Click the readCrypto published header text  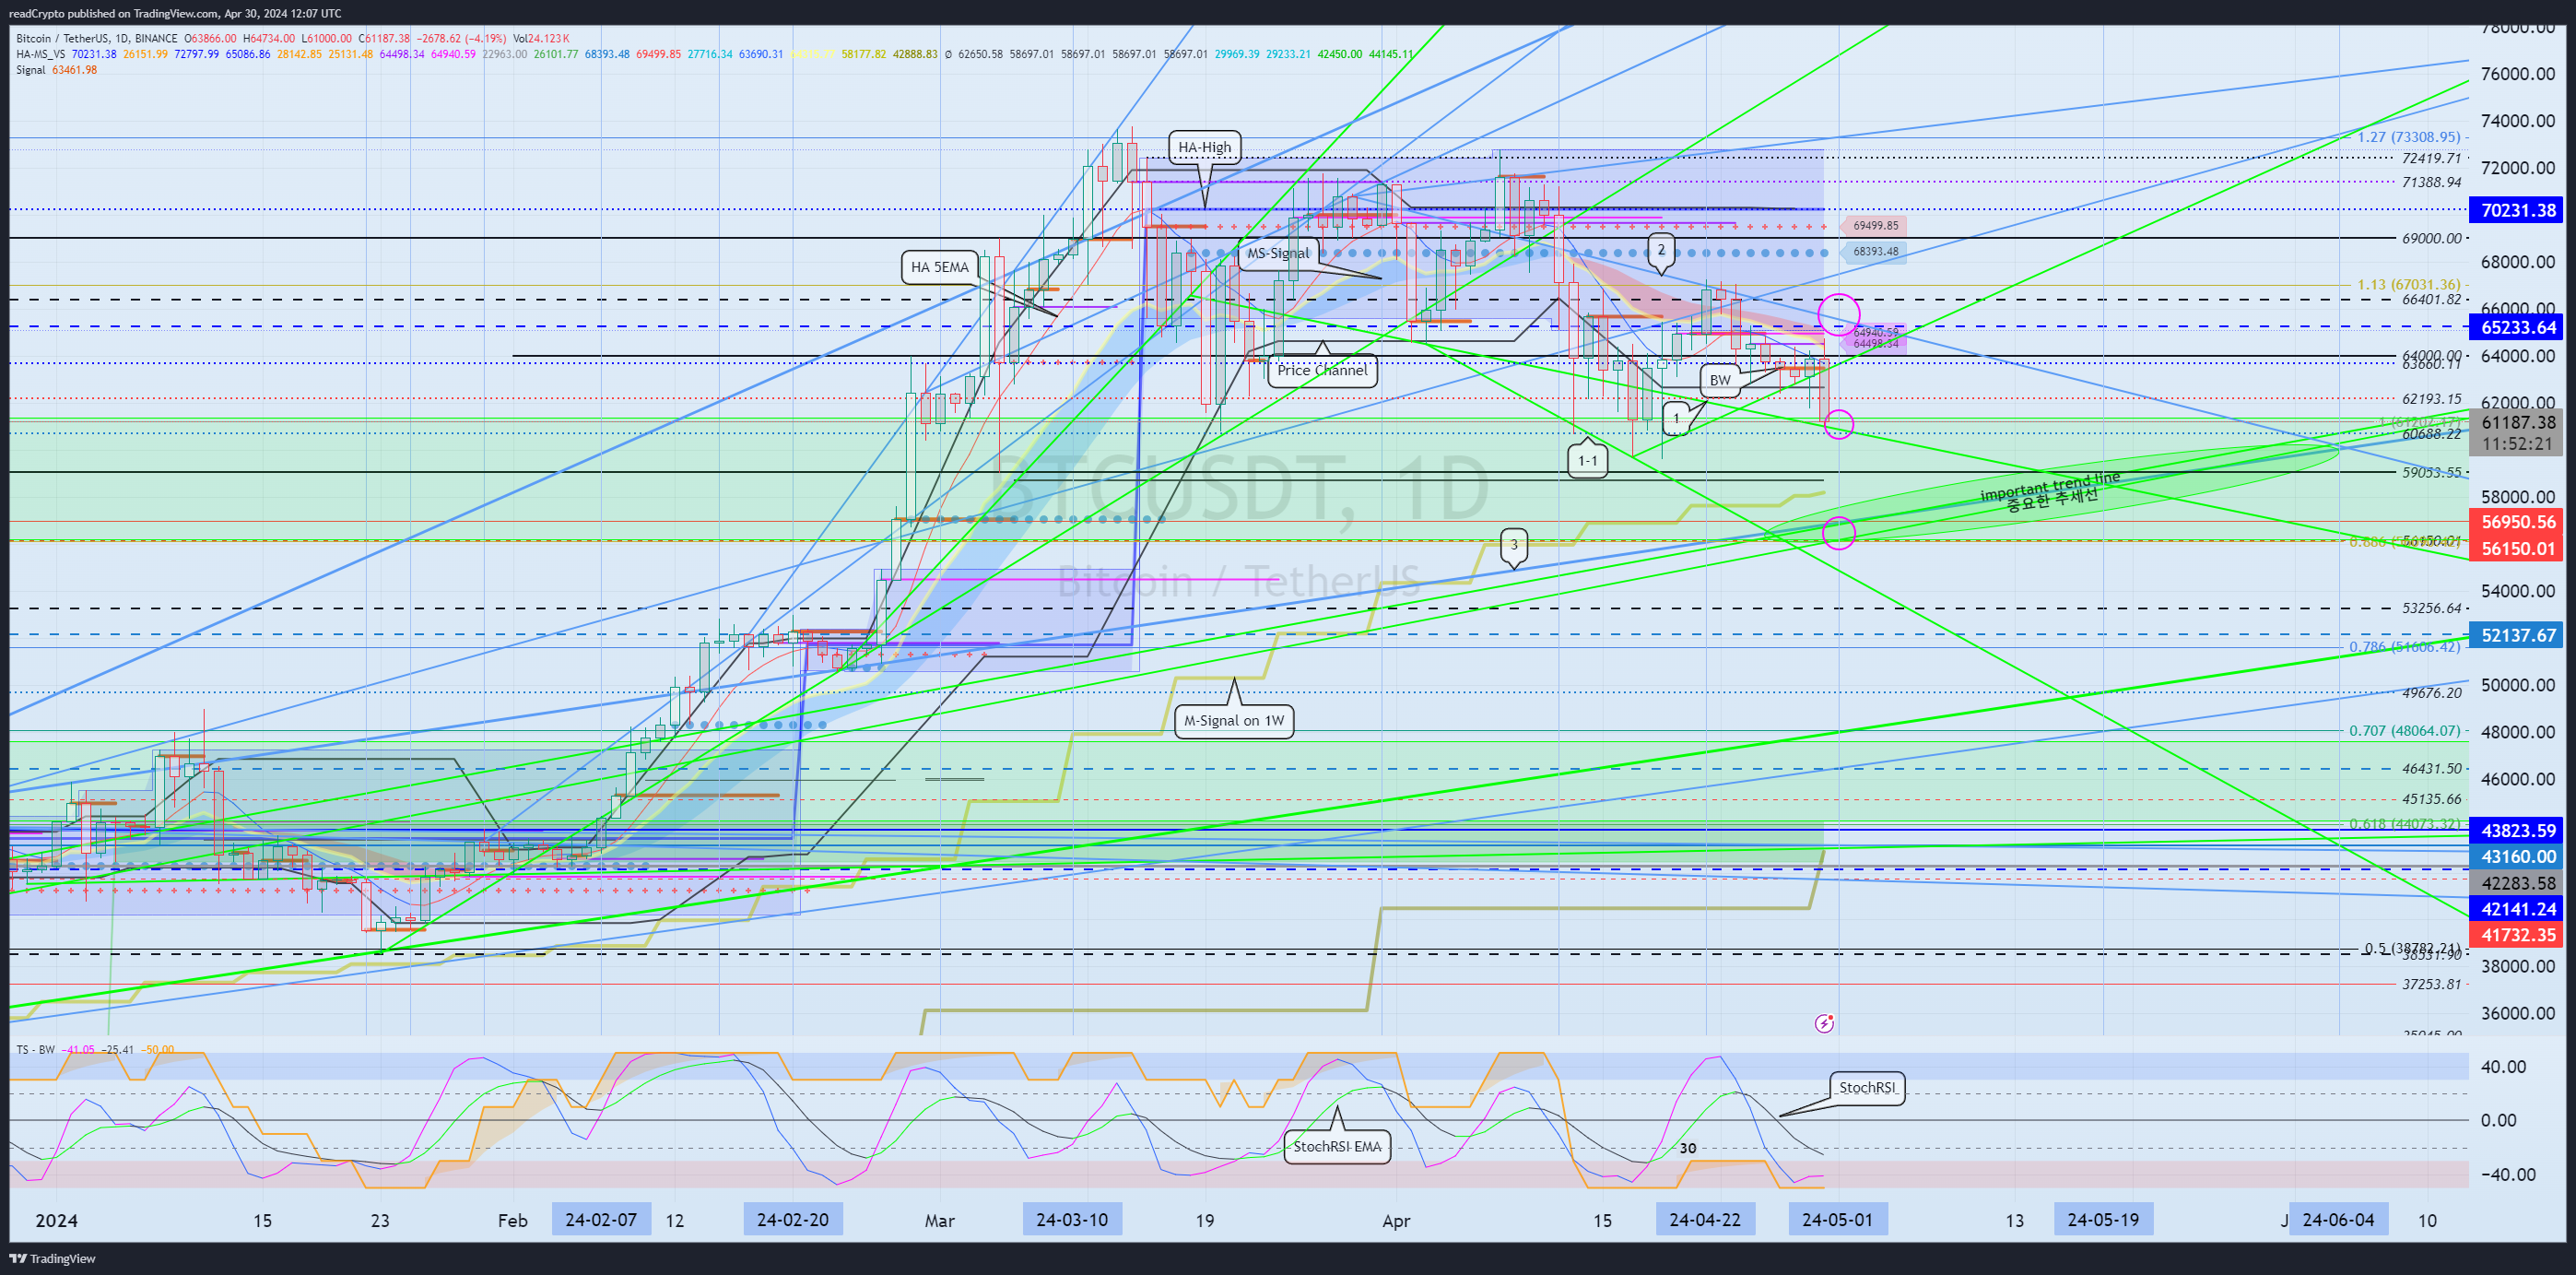click(175, 13)
